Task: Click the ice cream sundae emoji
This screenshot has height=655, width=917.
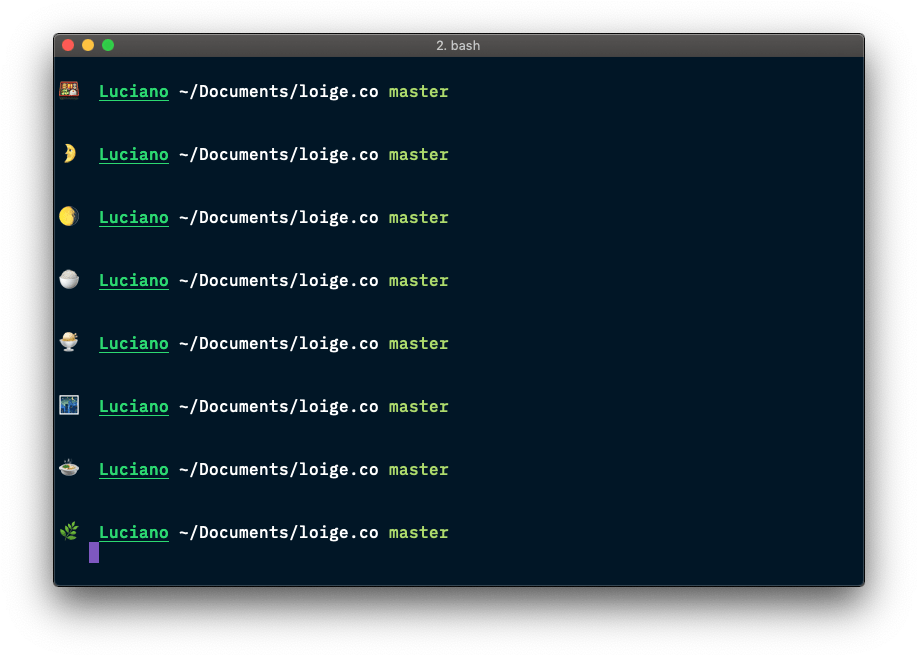Action: (69, 342)
